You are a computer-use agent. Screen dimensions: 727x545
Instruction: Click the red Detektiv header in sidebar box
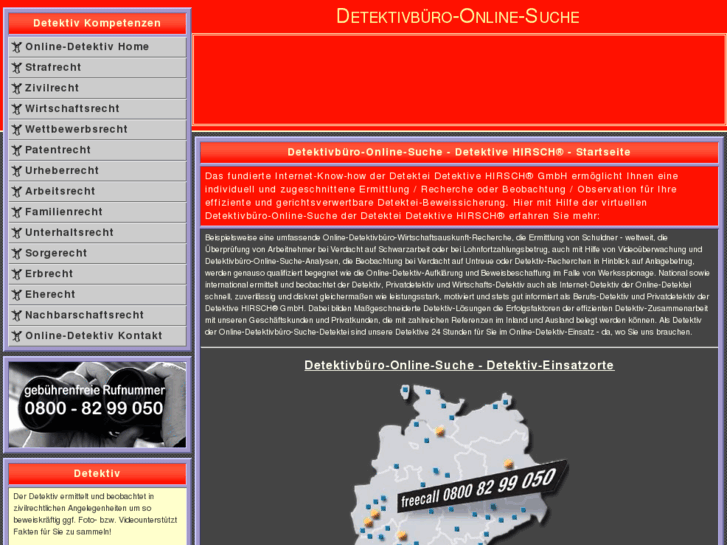97,474
